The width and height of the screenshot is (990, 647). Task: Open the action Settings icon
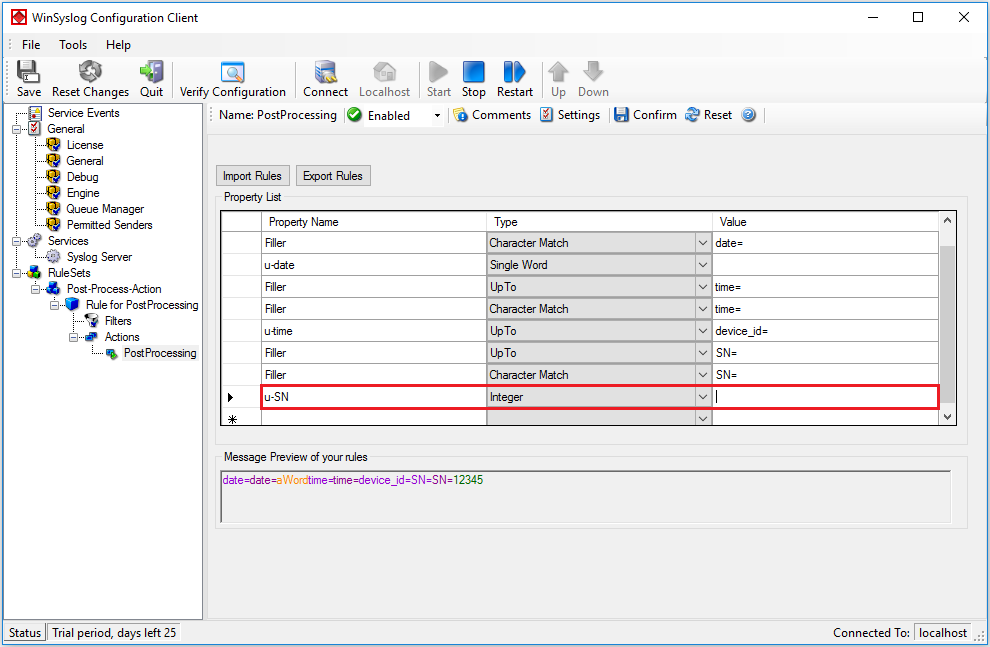coord(570,115)
